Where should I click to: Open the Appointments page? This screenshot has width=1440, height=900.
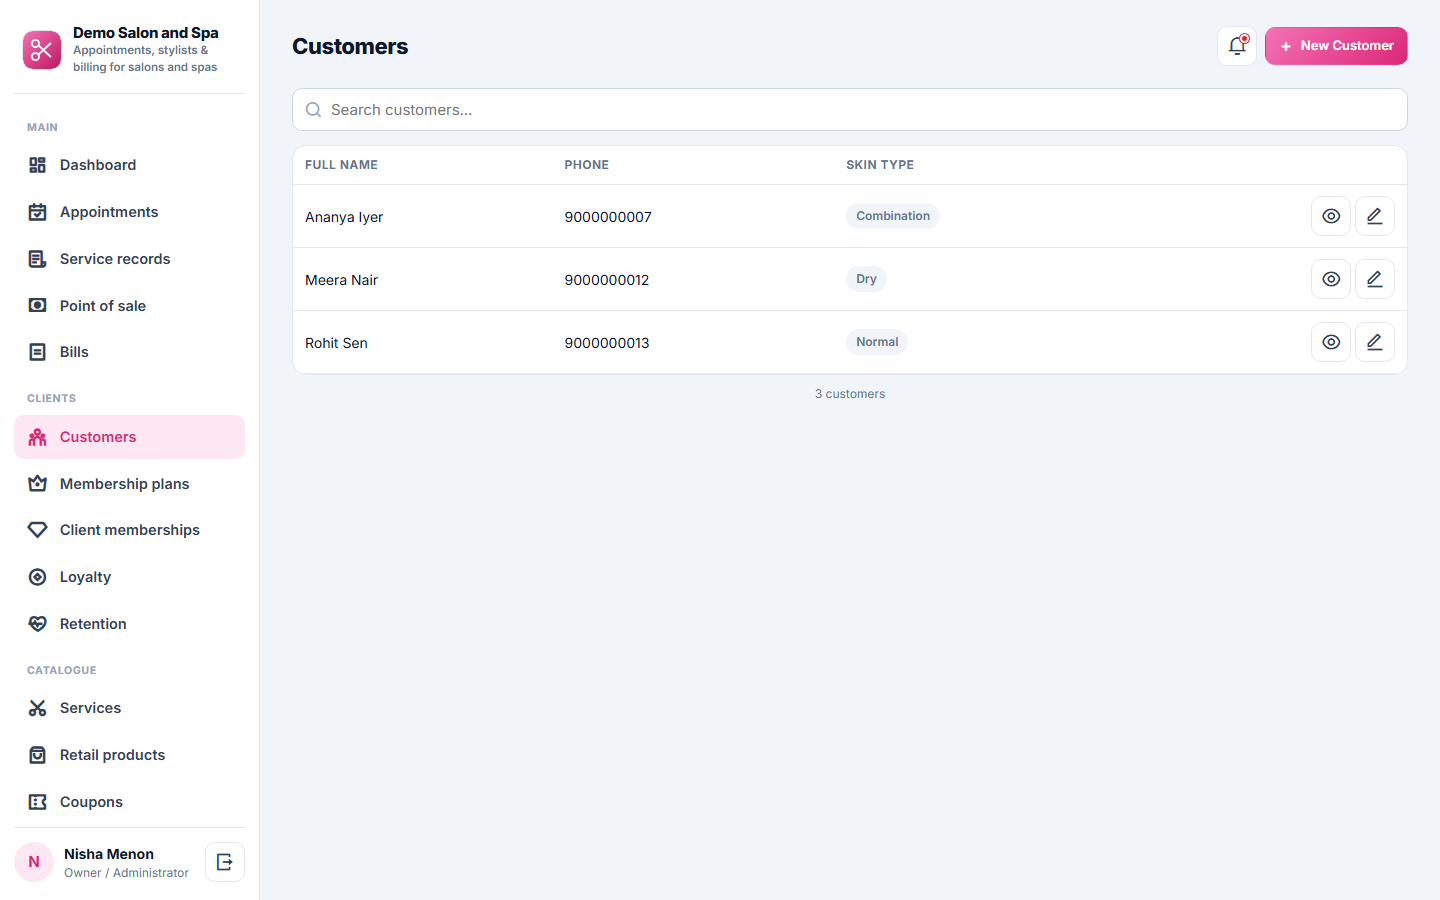click(x=129, y=212)
